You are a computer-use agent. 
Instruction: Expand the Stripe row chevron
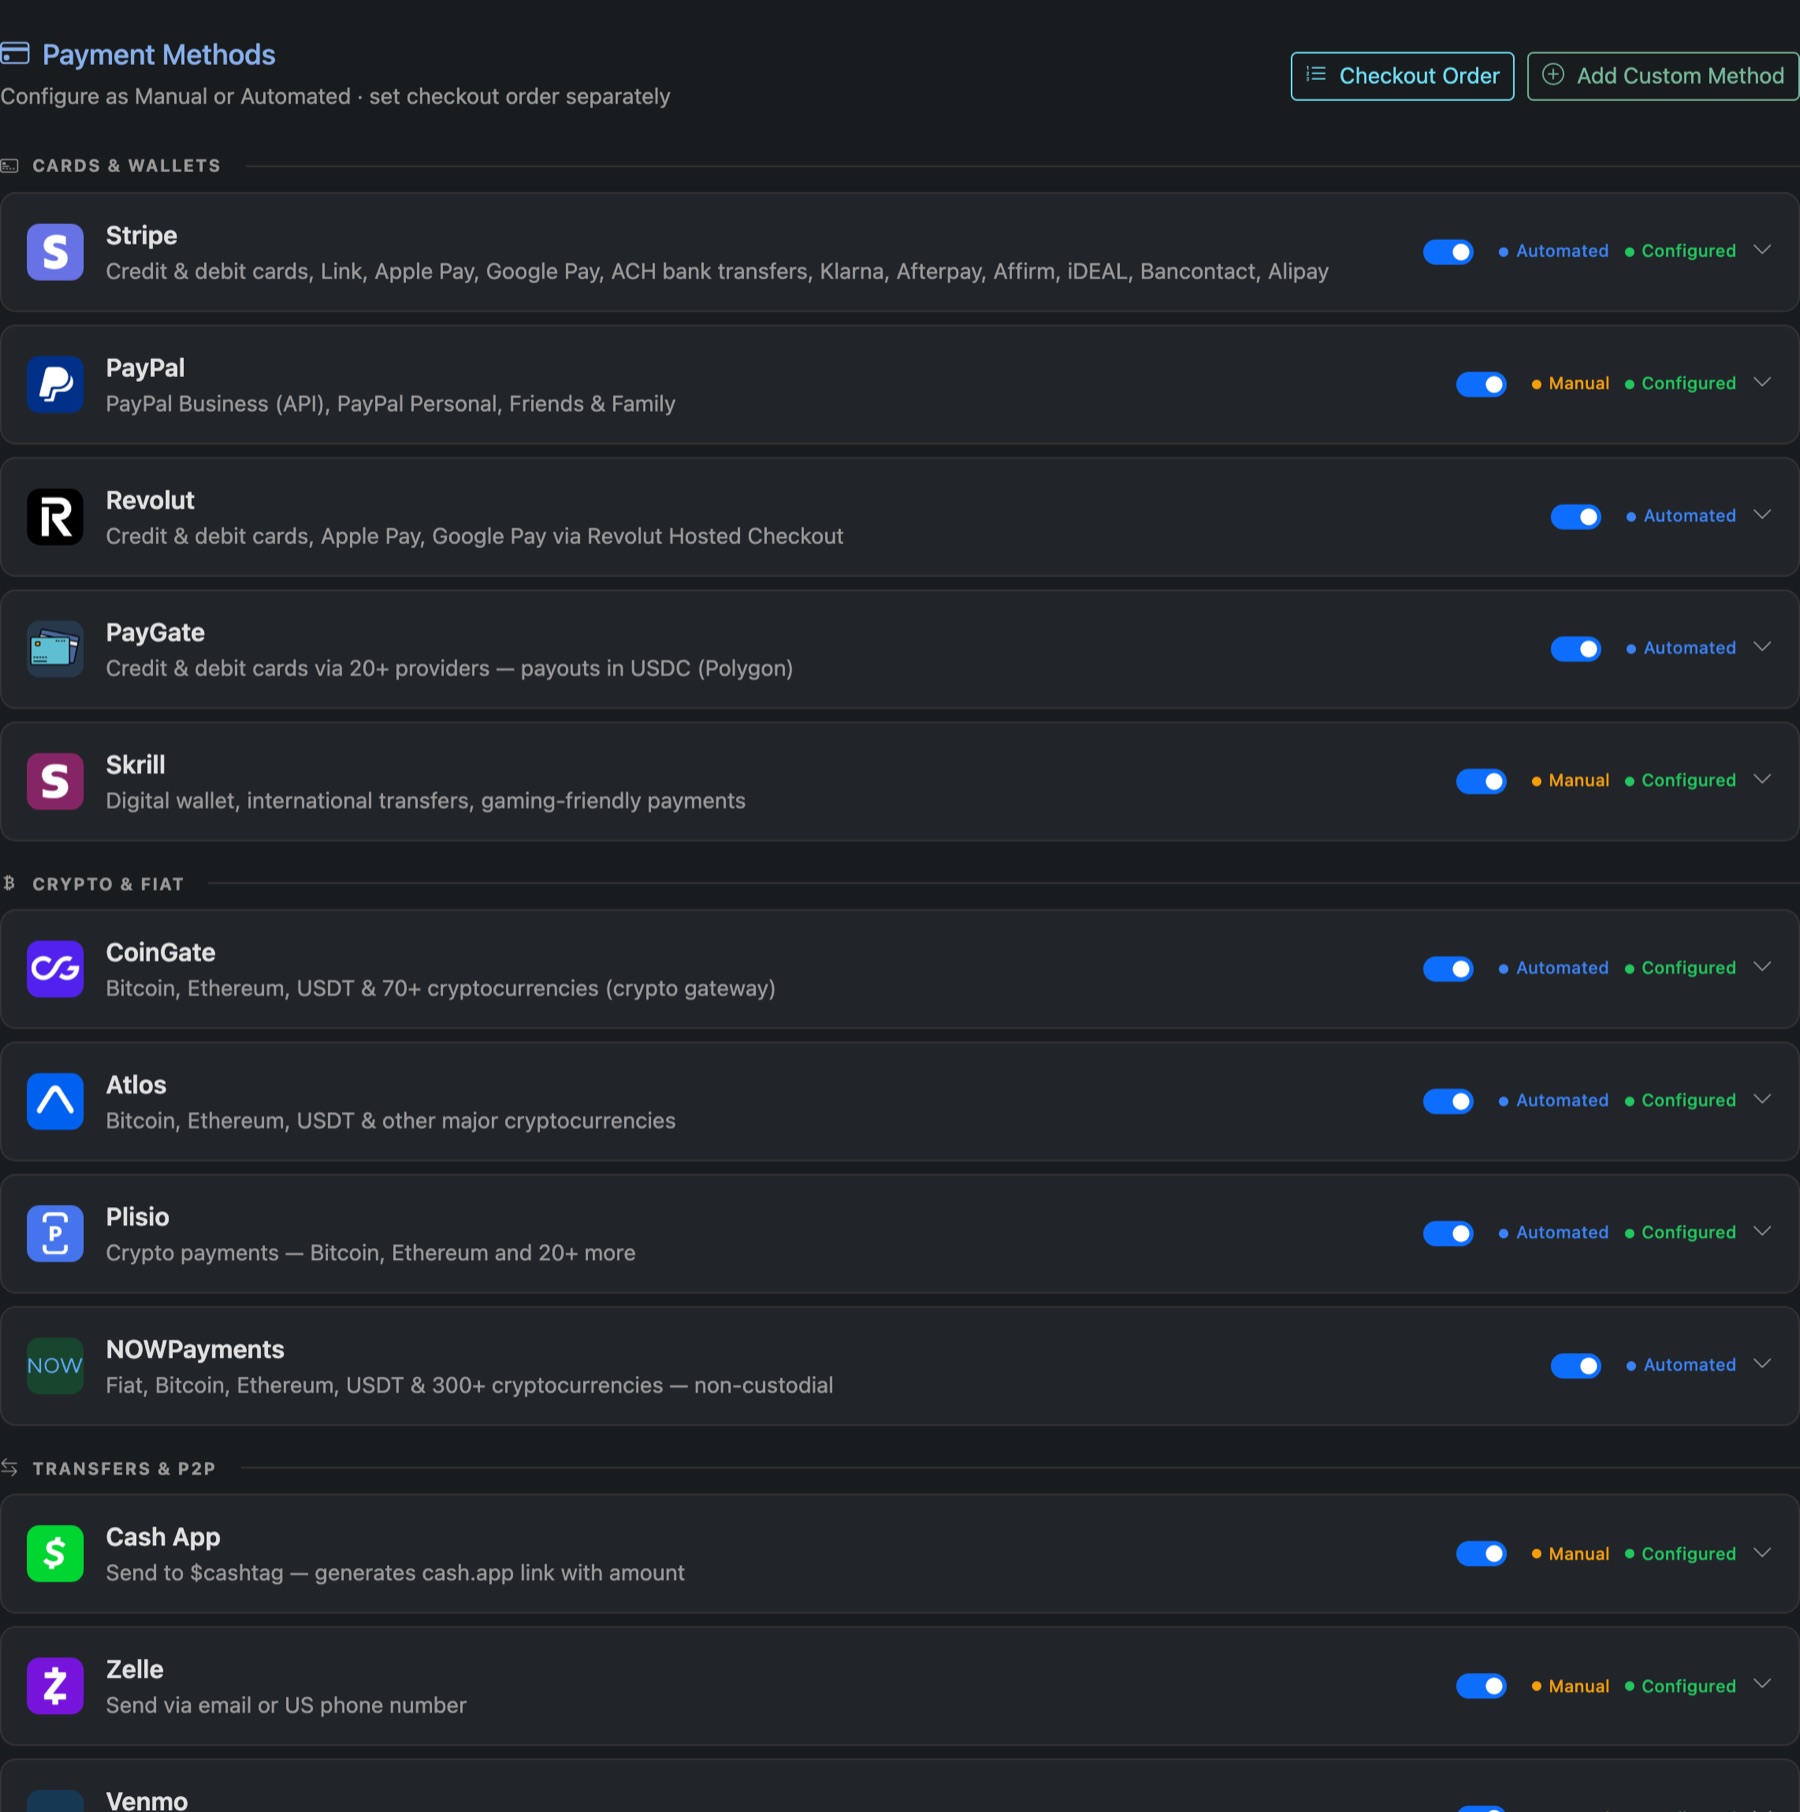[1762, 250]
